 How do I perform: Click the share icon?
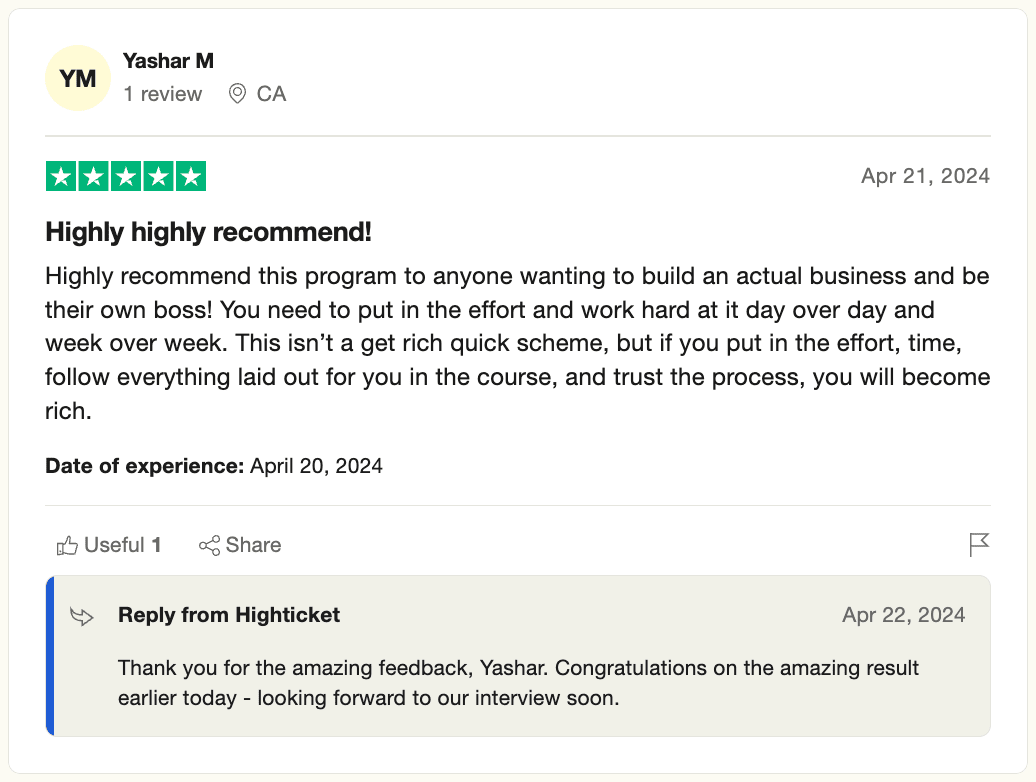pos(209,545)
